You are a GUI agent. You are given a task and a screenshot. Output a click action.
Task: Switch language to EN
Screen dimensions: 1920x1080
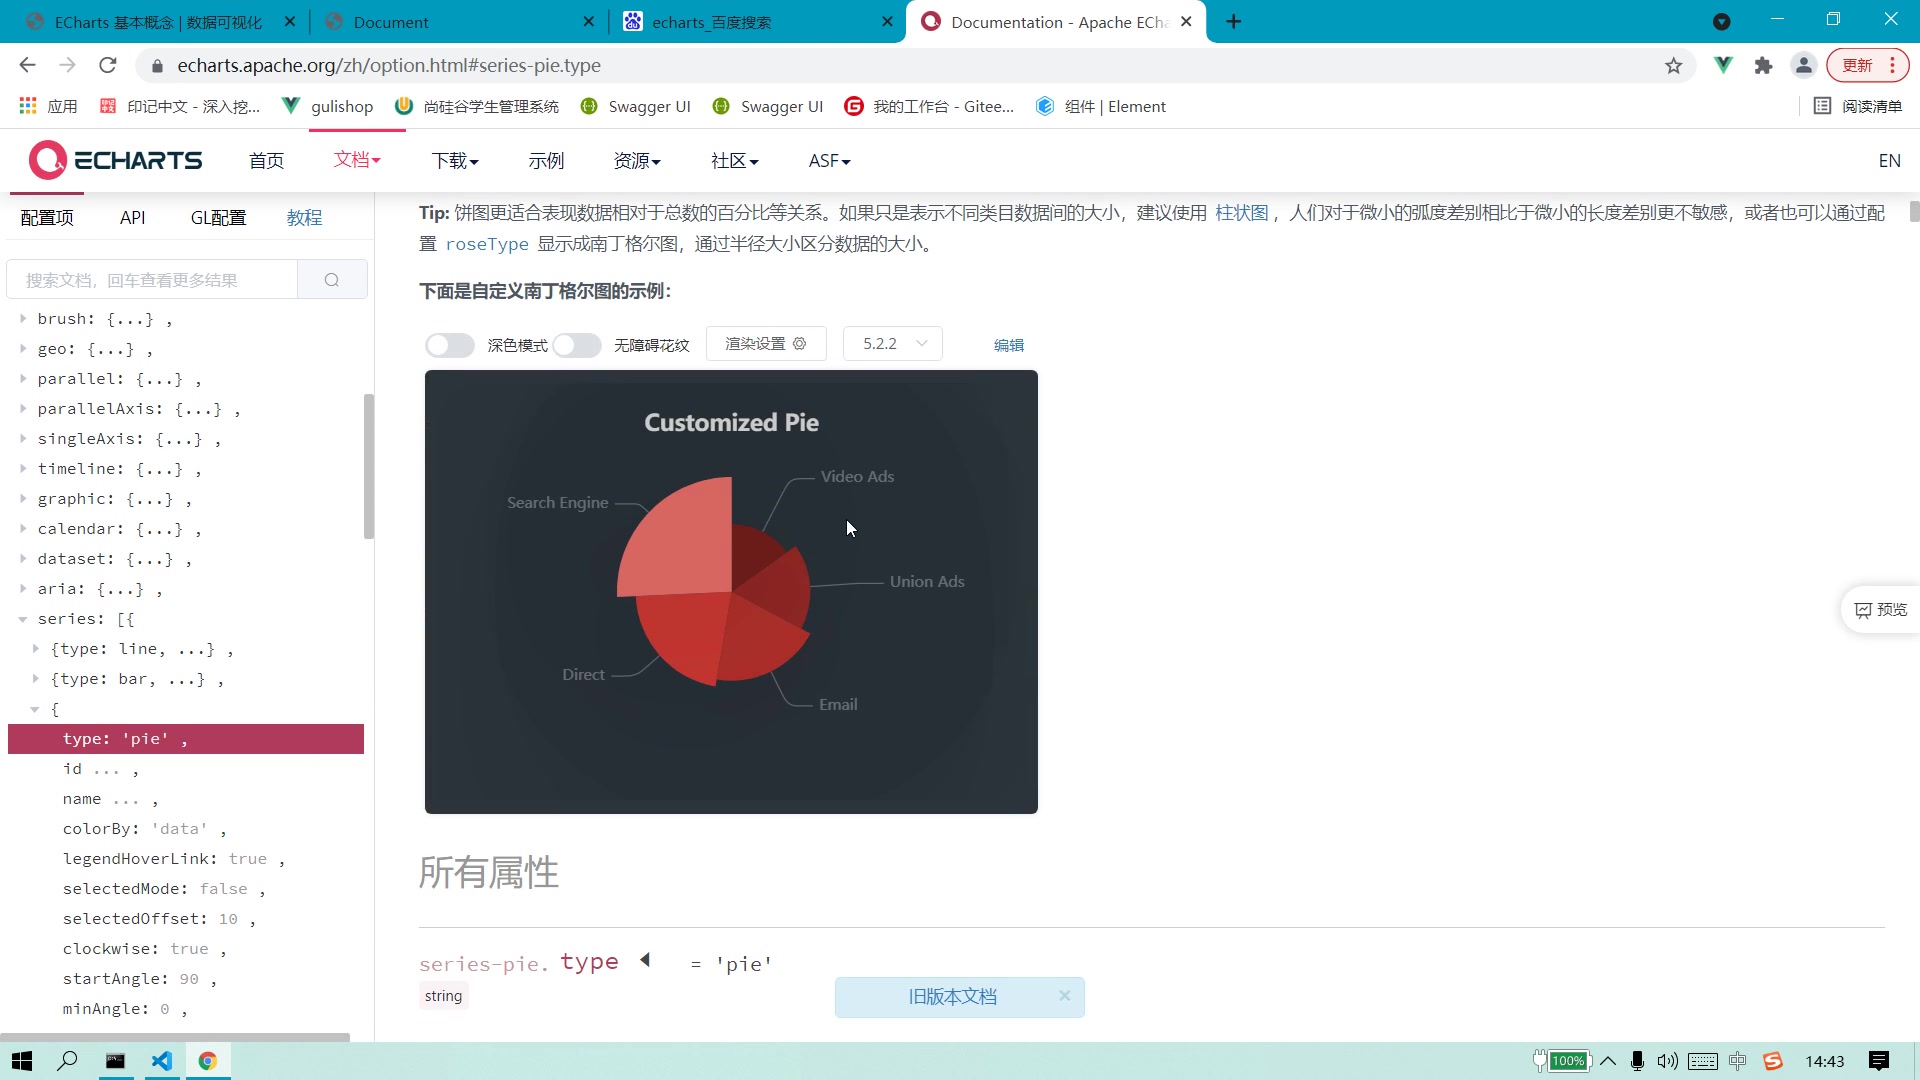tap(1889, 161)
